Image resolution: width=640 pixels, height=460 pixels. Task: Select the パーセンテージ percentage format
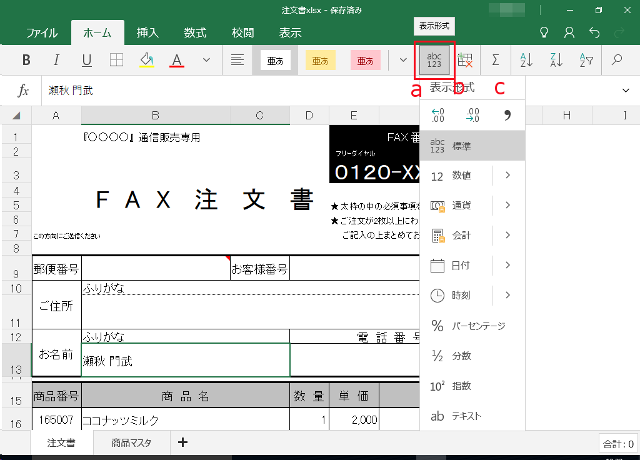[x=472, y=325]
